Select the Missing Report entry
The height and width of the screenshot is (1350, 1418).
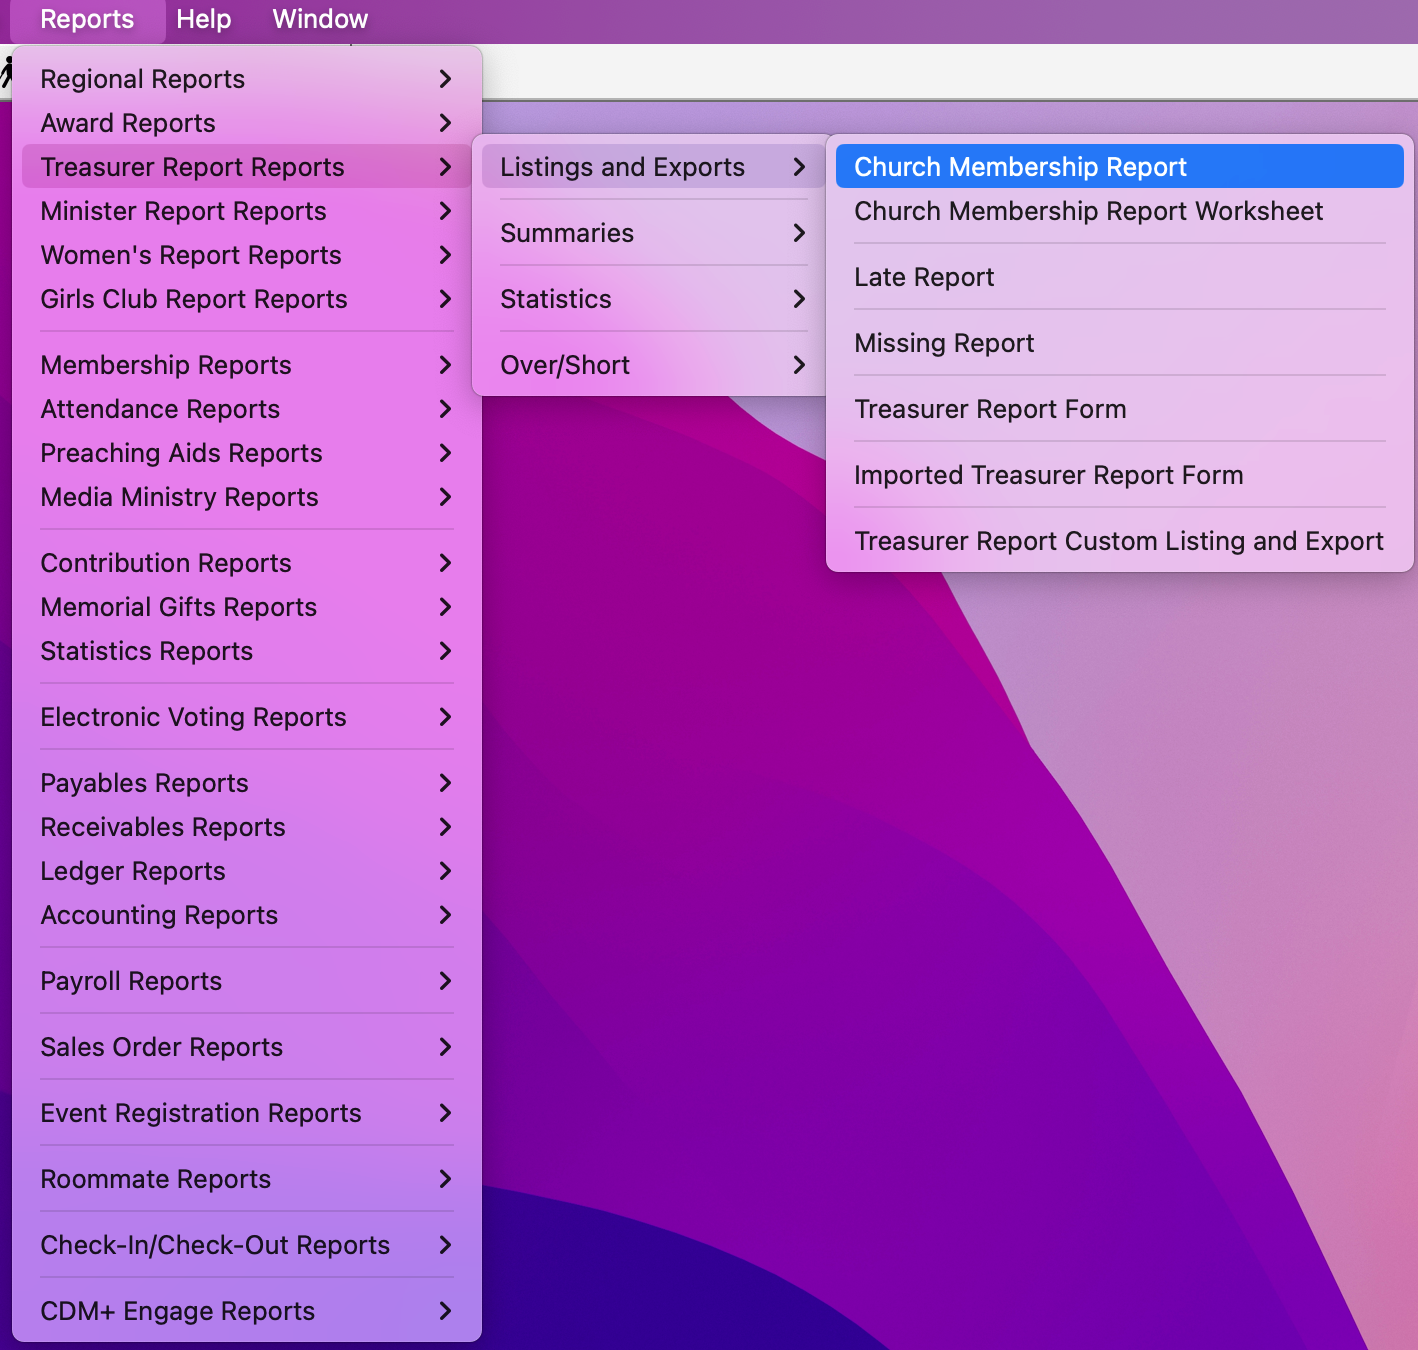point(944,343)
